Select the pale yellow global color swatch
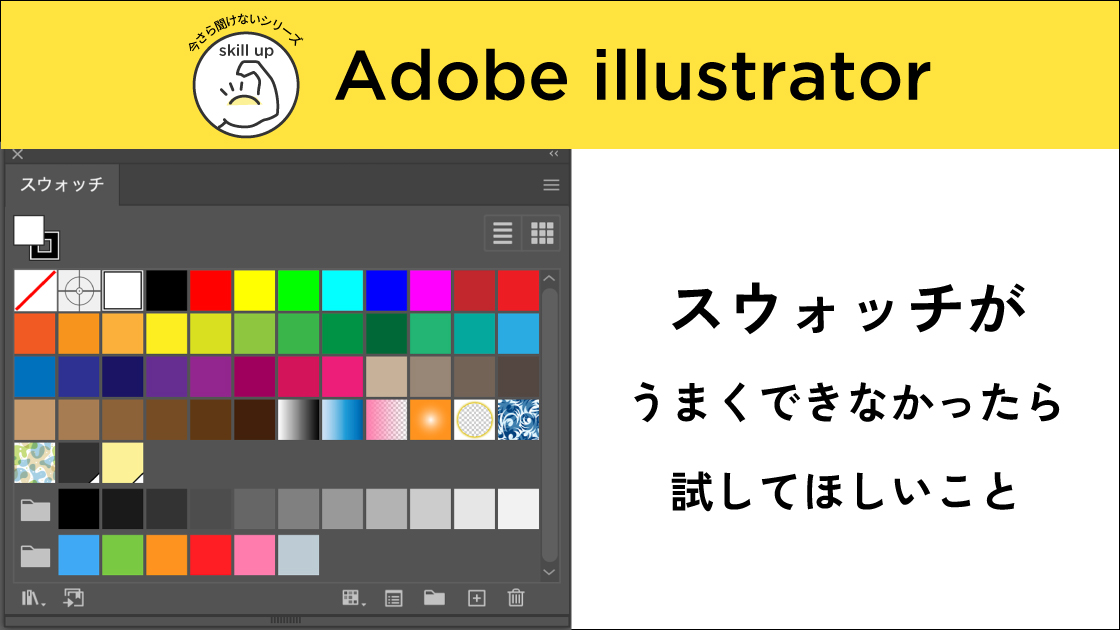Image resolution: width=1120 pixels, height=630 pixels. click(x=123, y=463)
